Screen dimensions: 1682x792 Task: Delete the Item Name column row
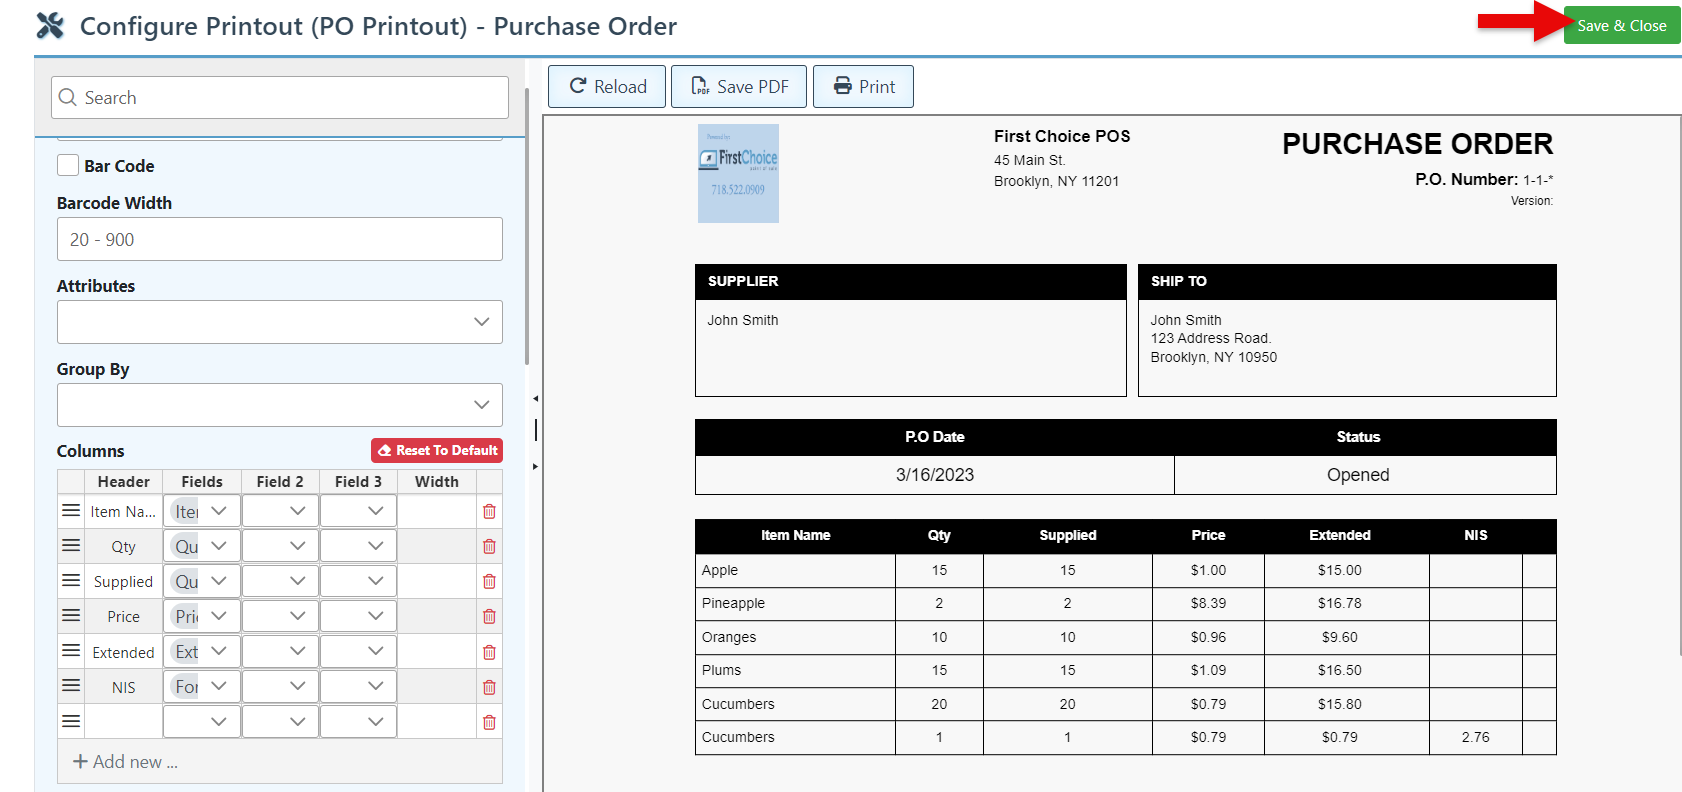pos(489,512)
